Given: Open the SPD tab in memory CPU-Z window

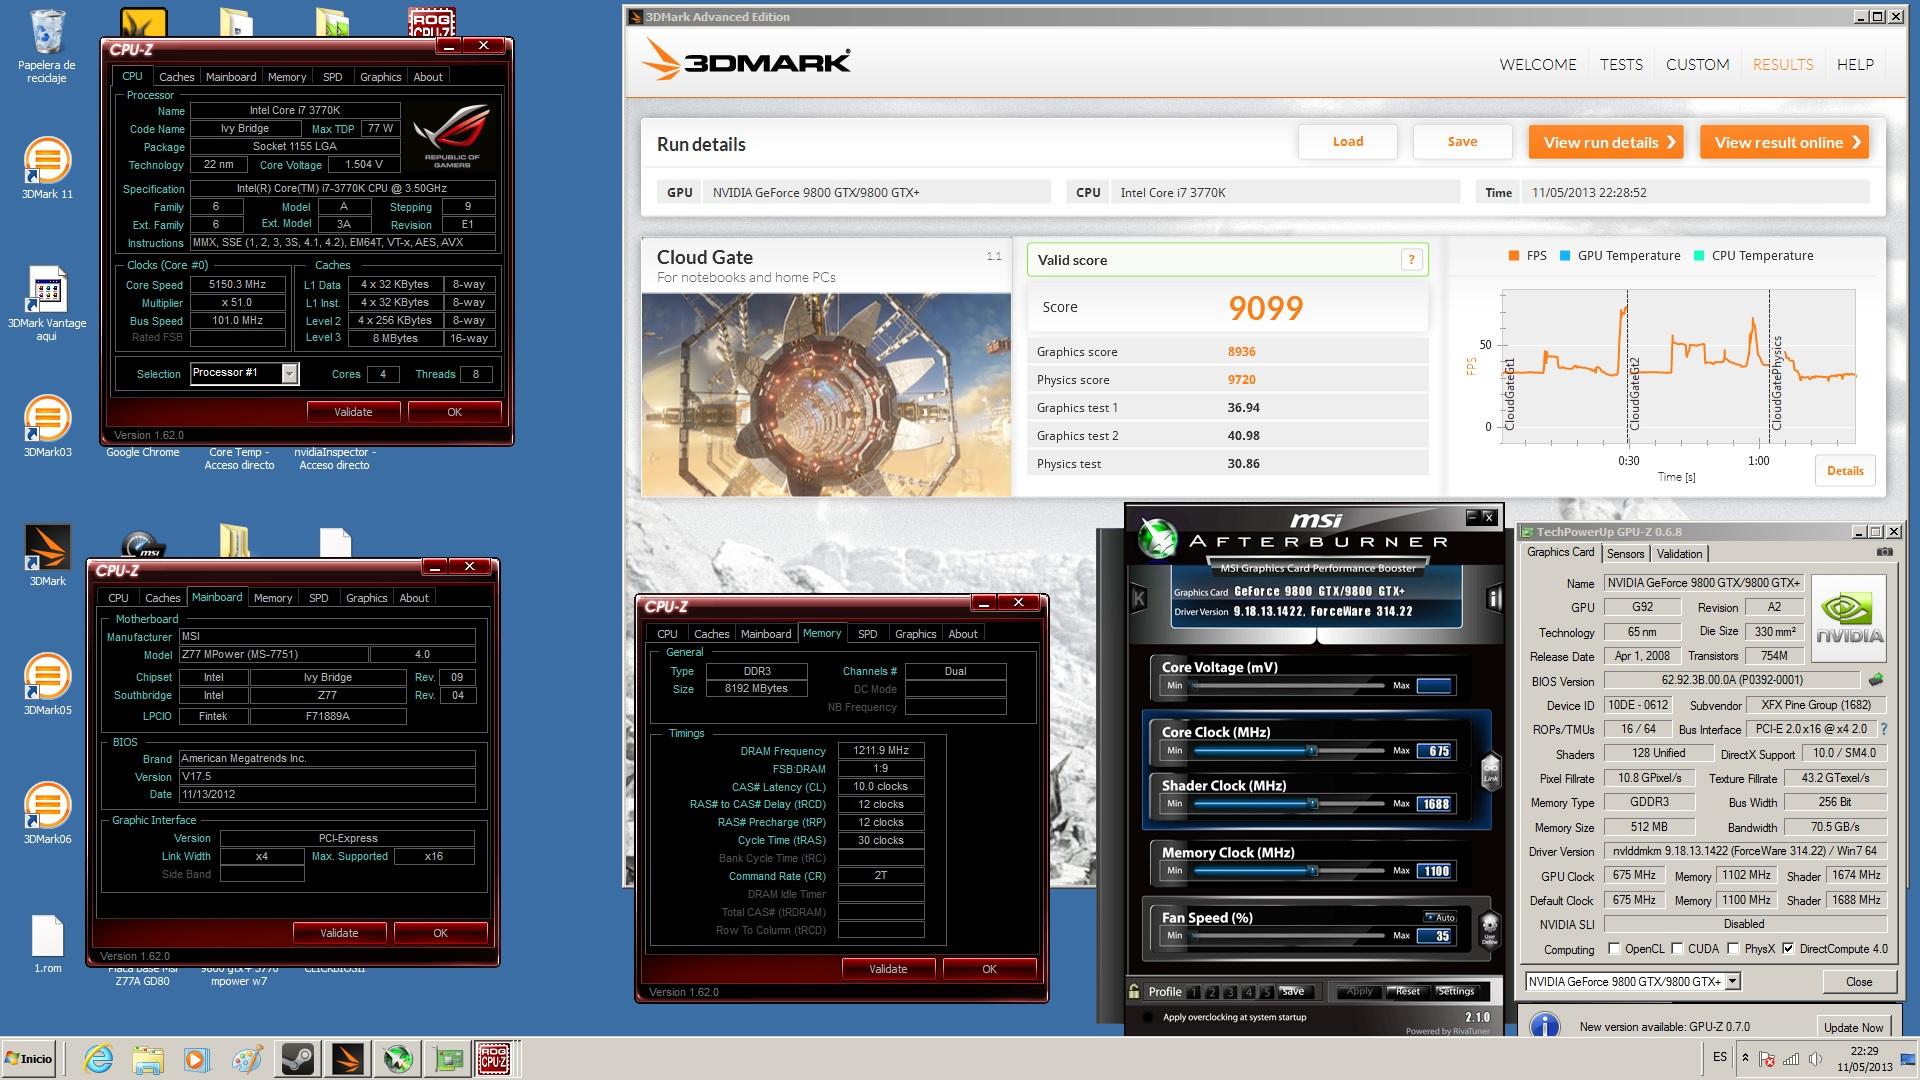Looking at the screenshot, I should click(867, 634).
